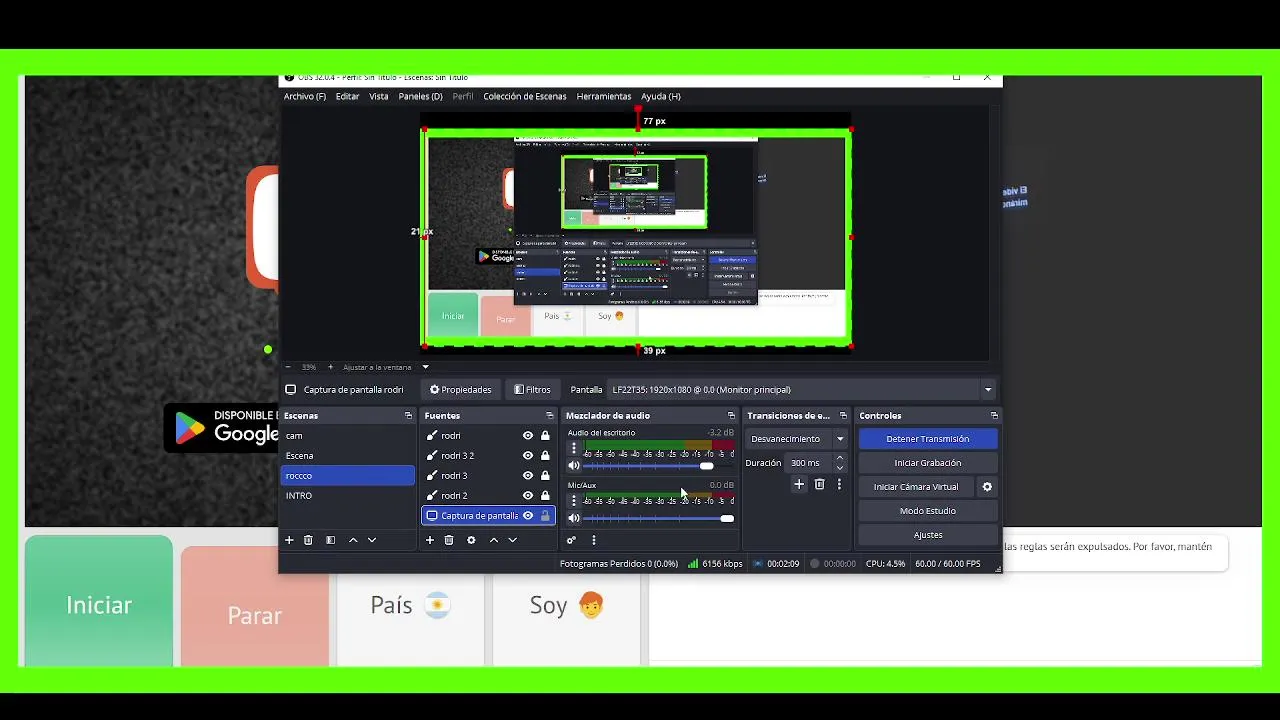
Task: Toggle visibility of the Captura de pantalla source
Action: point(528,516)
